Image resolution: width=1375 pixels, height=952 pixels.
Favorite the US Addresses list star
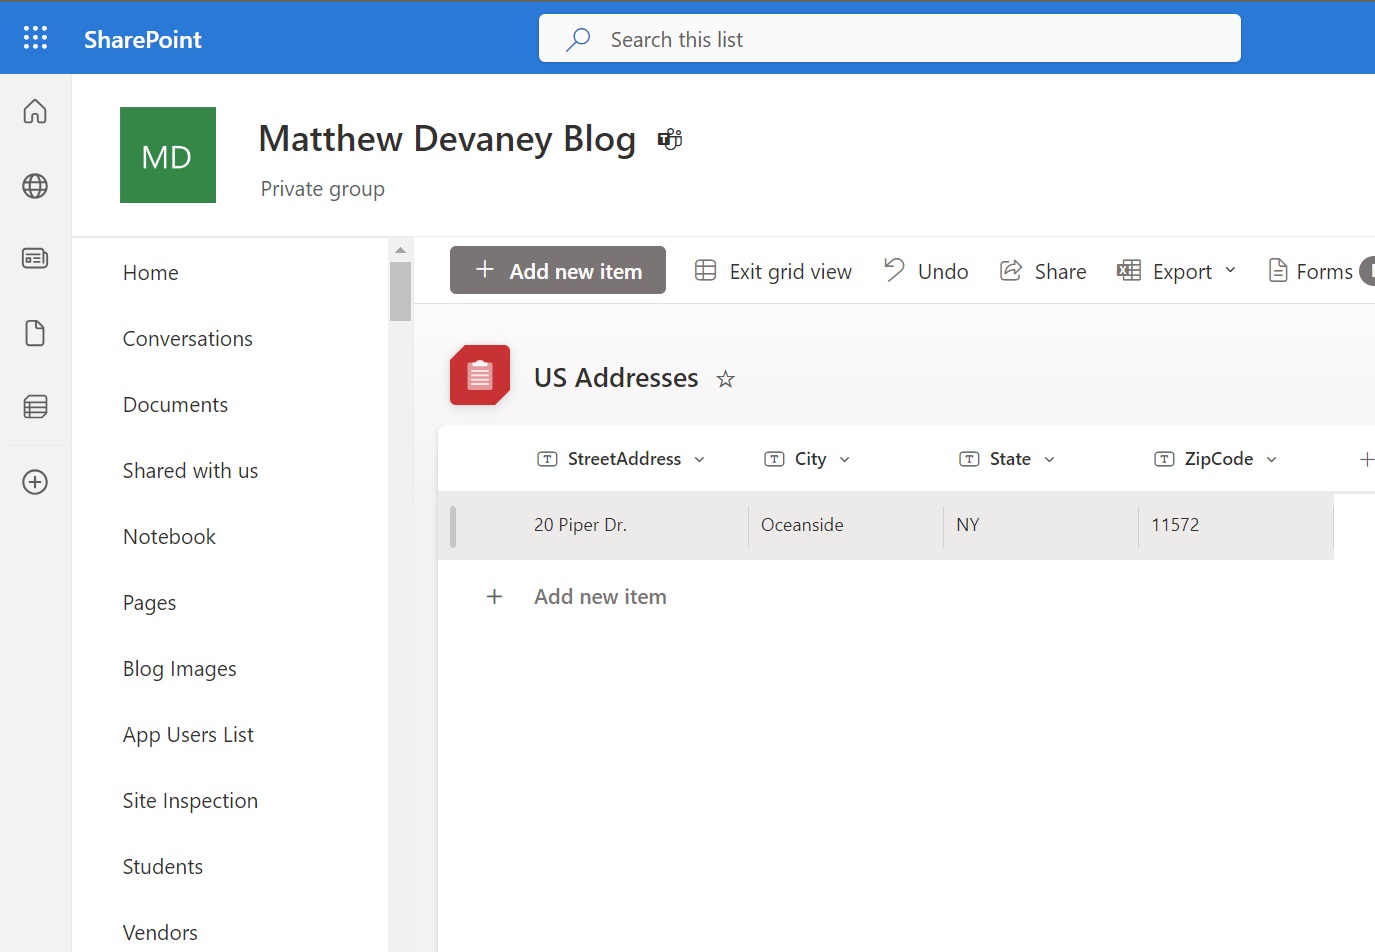[x=726, y=379]
